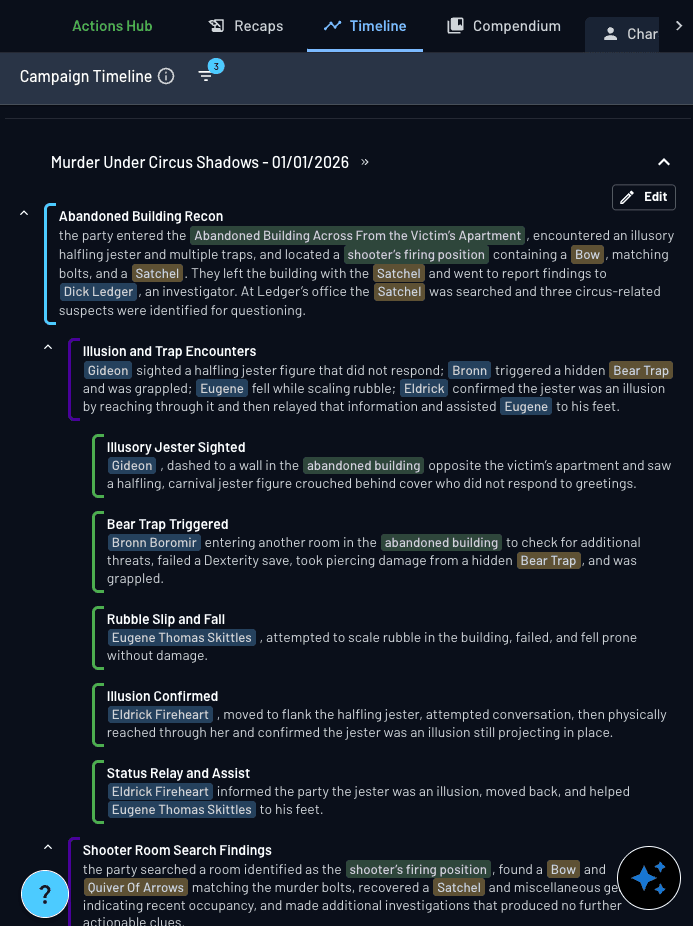Click the Timeline chart-line icon
Screen dimensions: 693x926
tap(330, 25)
